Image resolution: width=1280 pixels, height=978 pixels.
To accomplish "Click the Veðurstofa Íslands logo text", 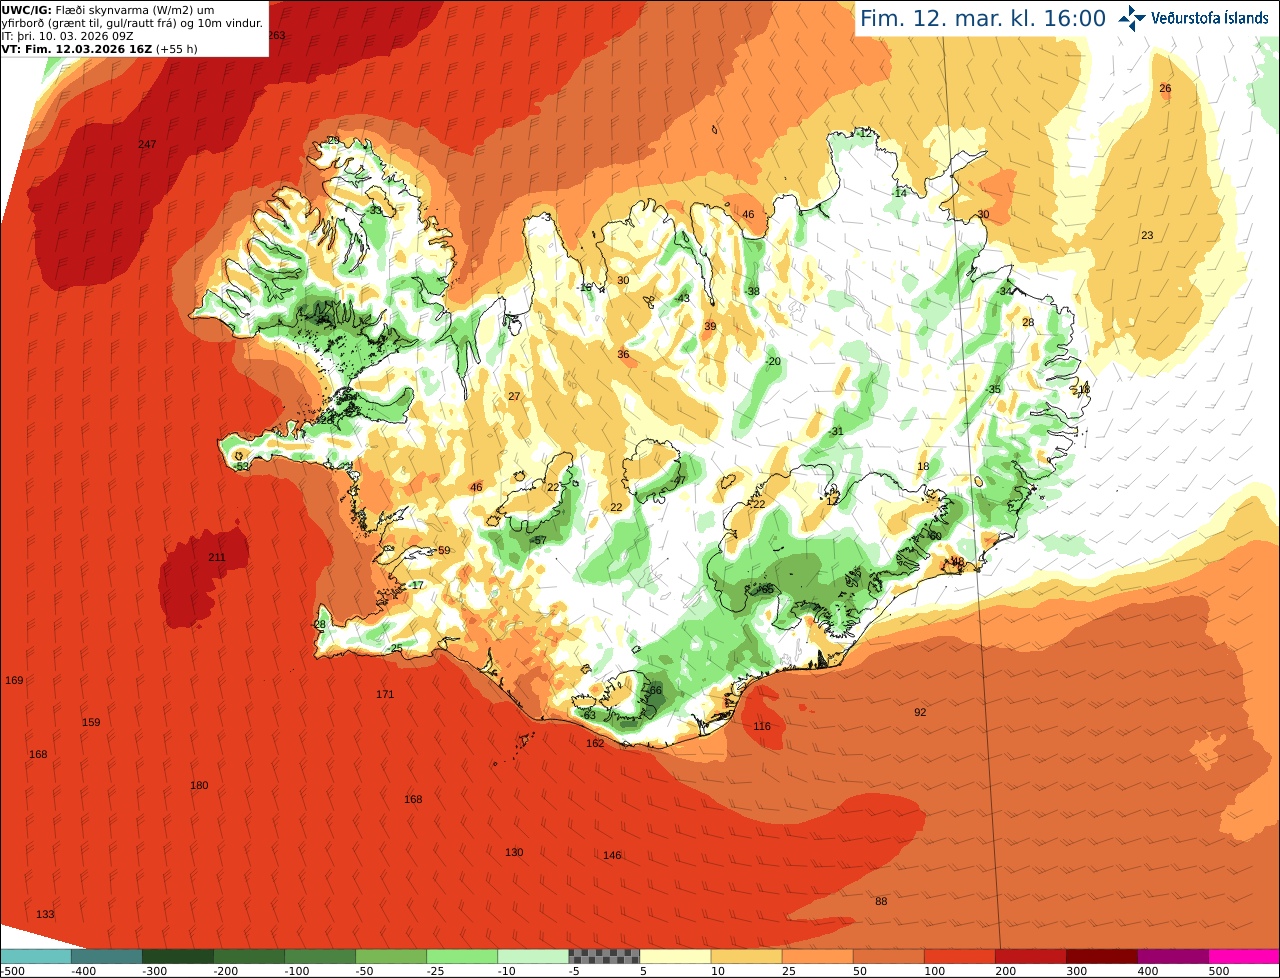I will 1209,18.
